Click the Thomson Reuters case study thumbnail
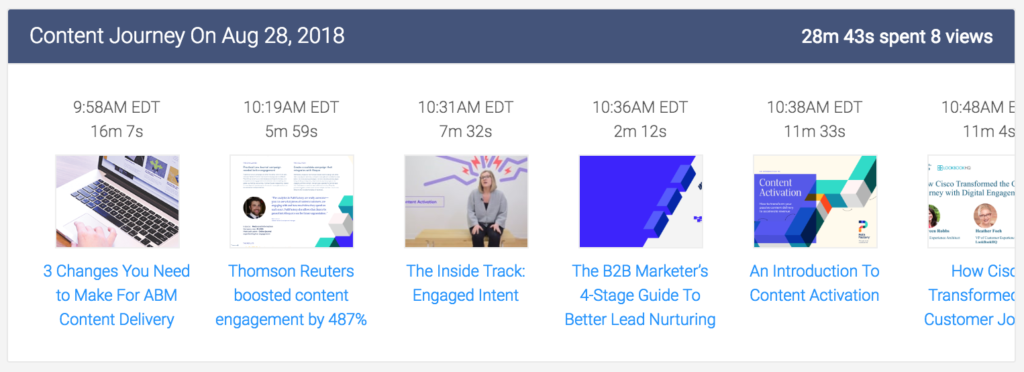 [x=291, y=201]
